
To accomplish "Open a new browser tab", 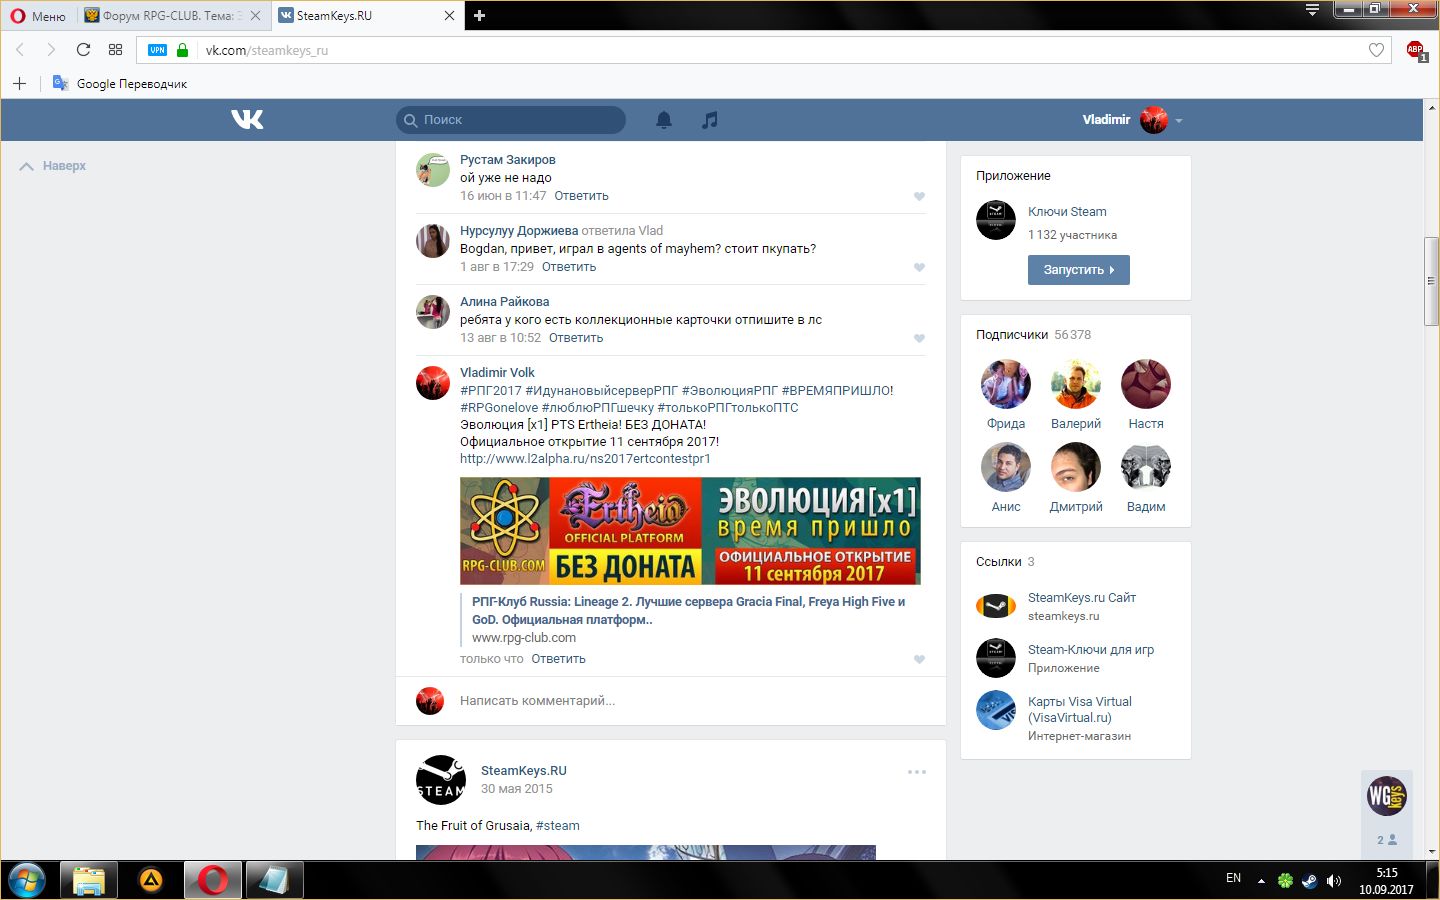I will pyautogui.click(x=479, y=15).
